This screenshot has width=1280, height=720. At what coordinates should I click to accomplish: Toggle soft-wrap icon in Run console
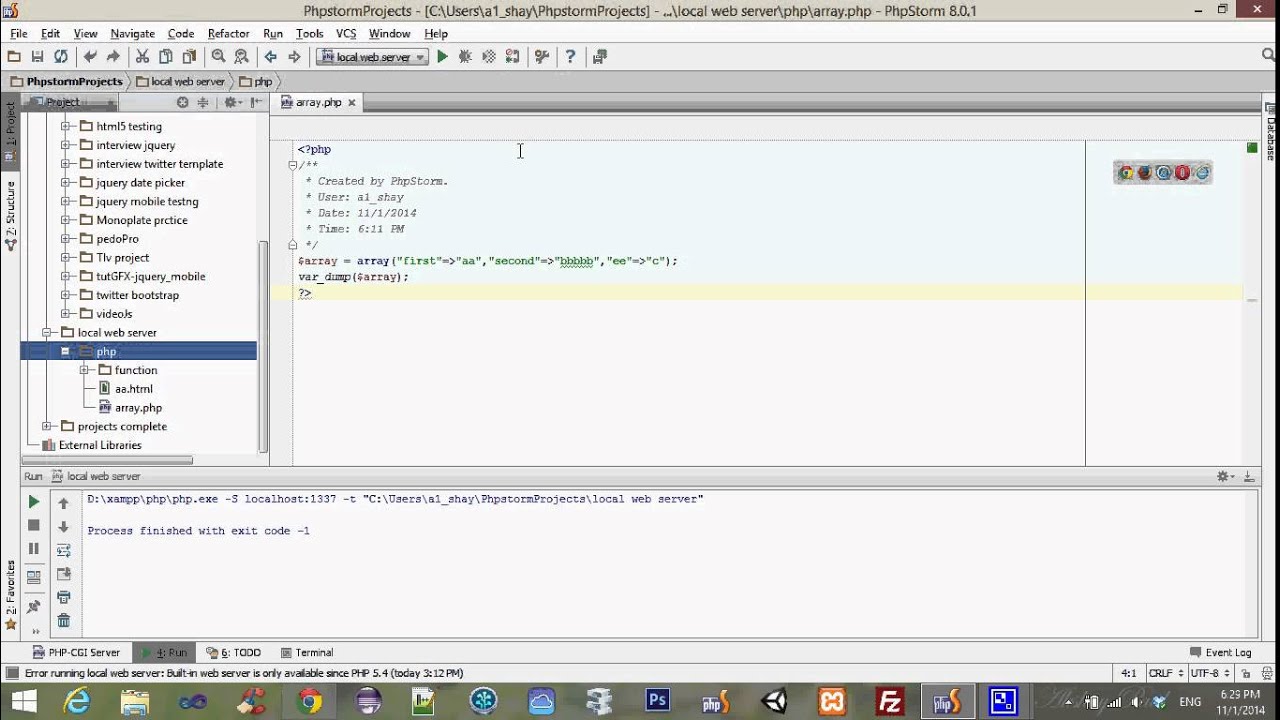[63, 550]
